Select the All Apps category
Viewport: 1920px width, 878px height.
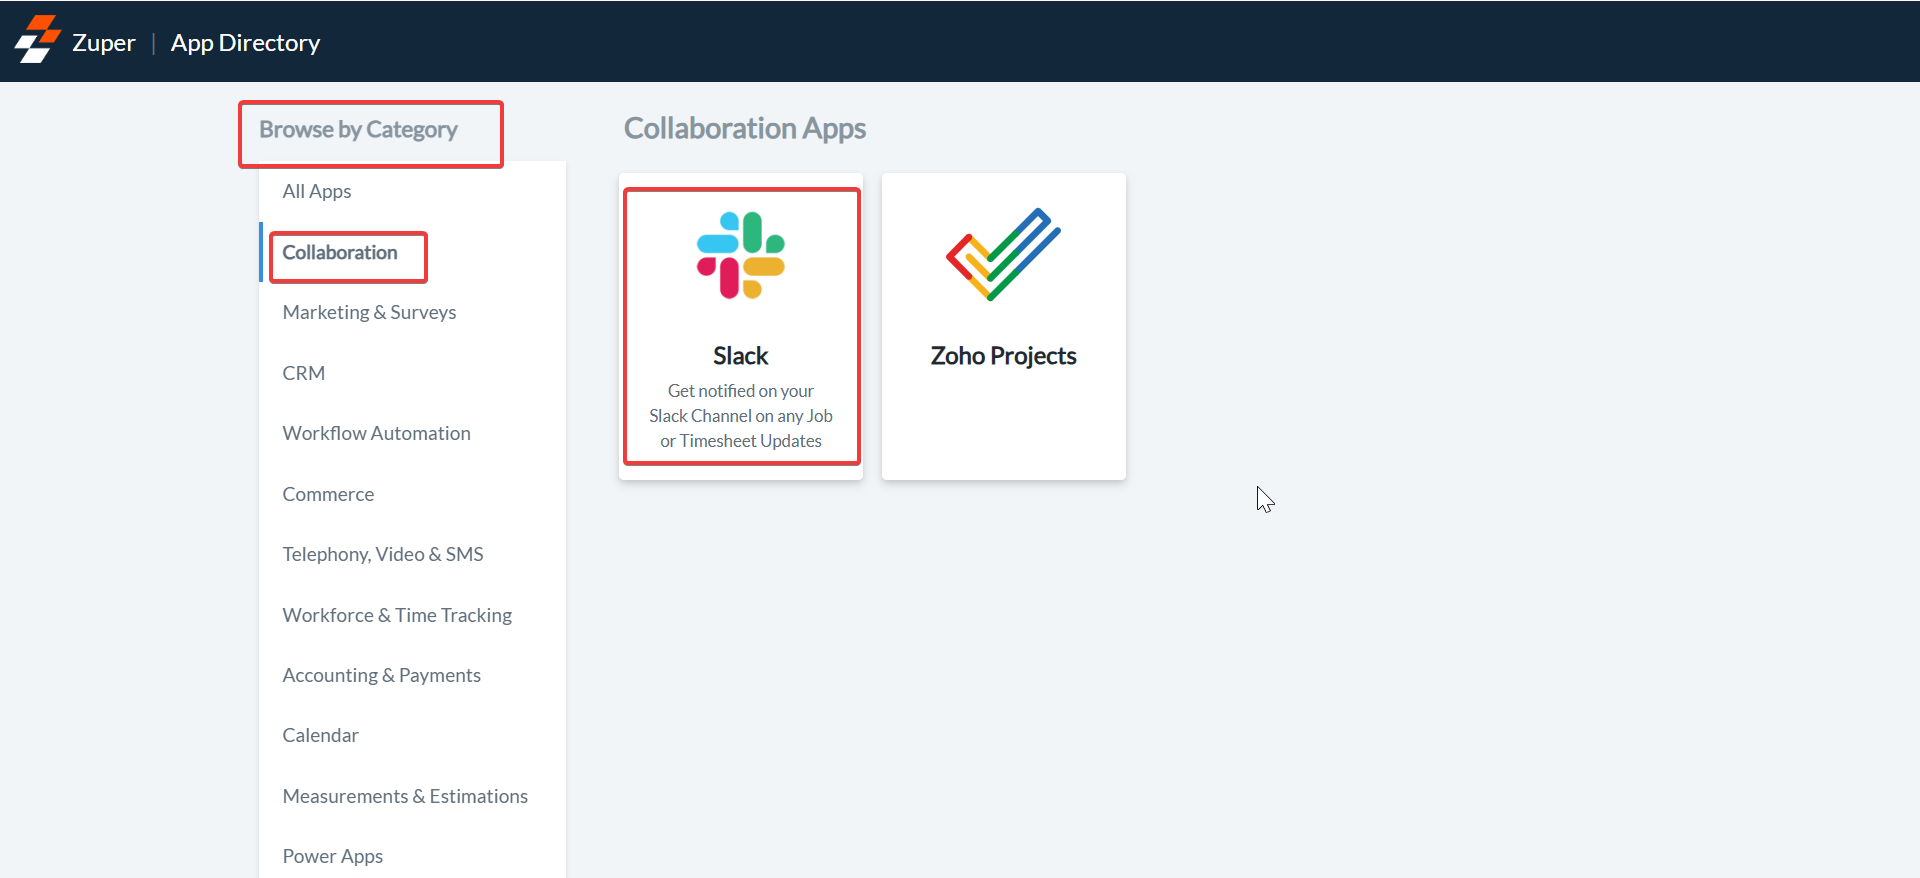coord(317,191)
